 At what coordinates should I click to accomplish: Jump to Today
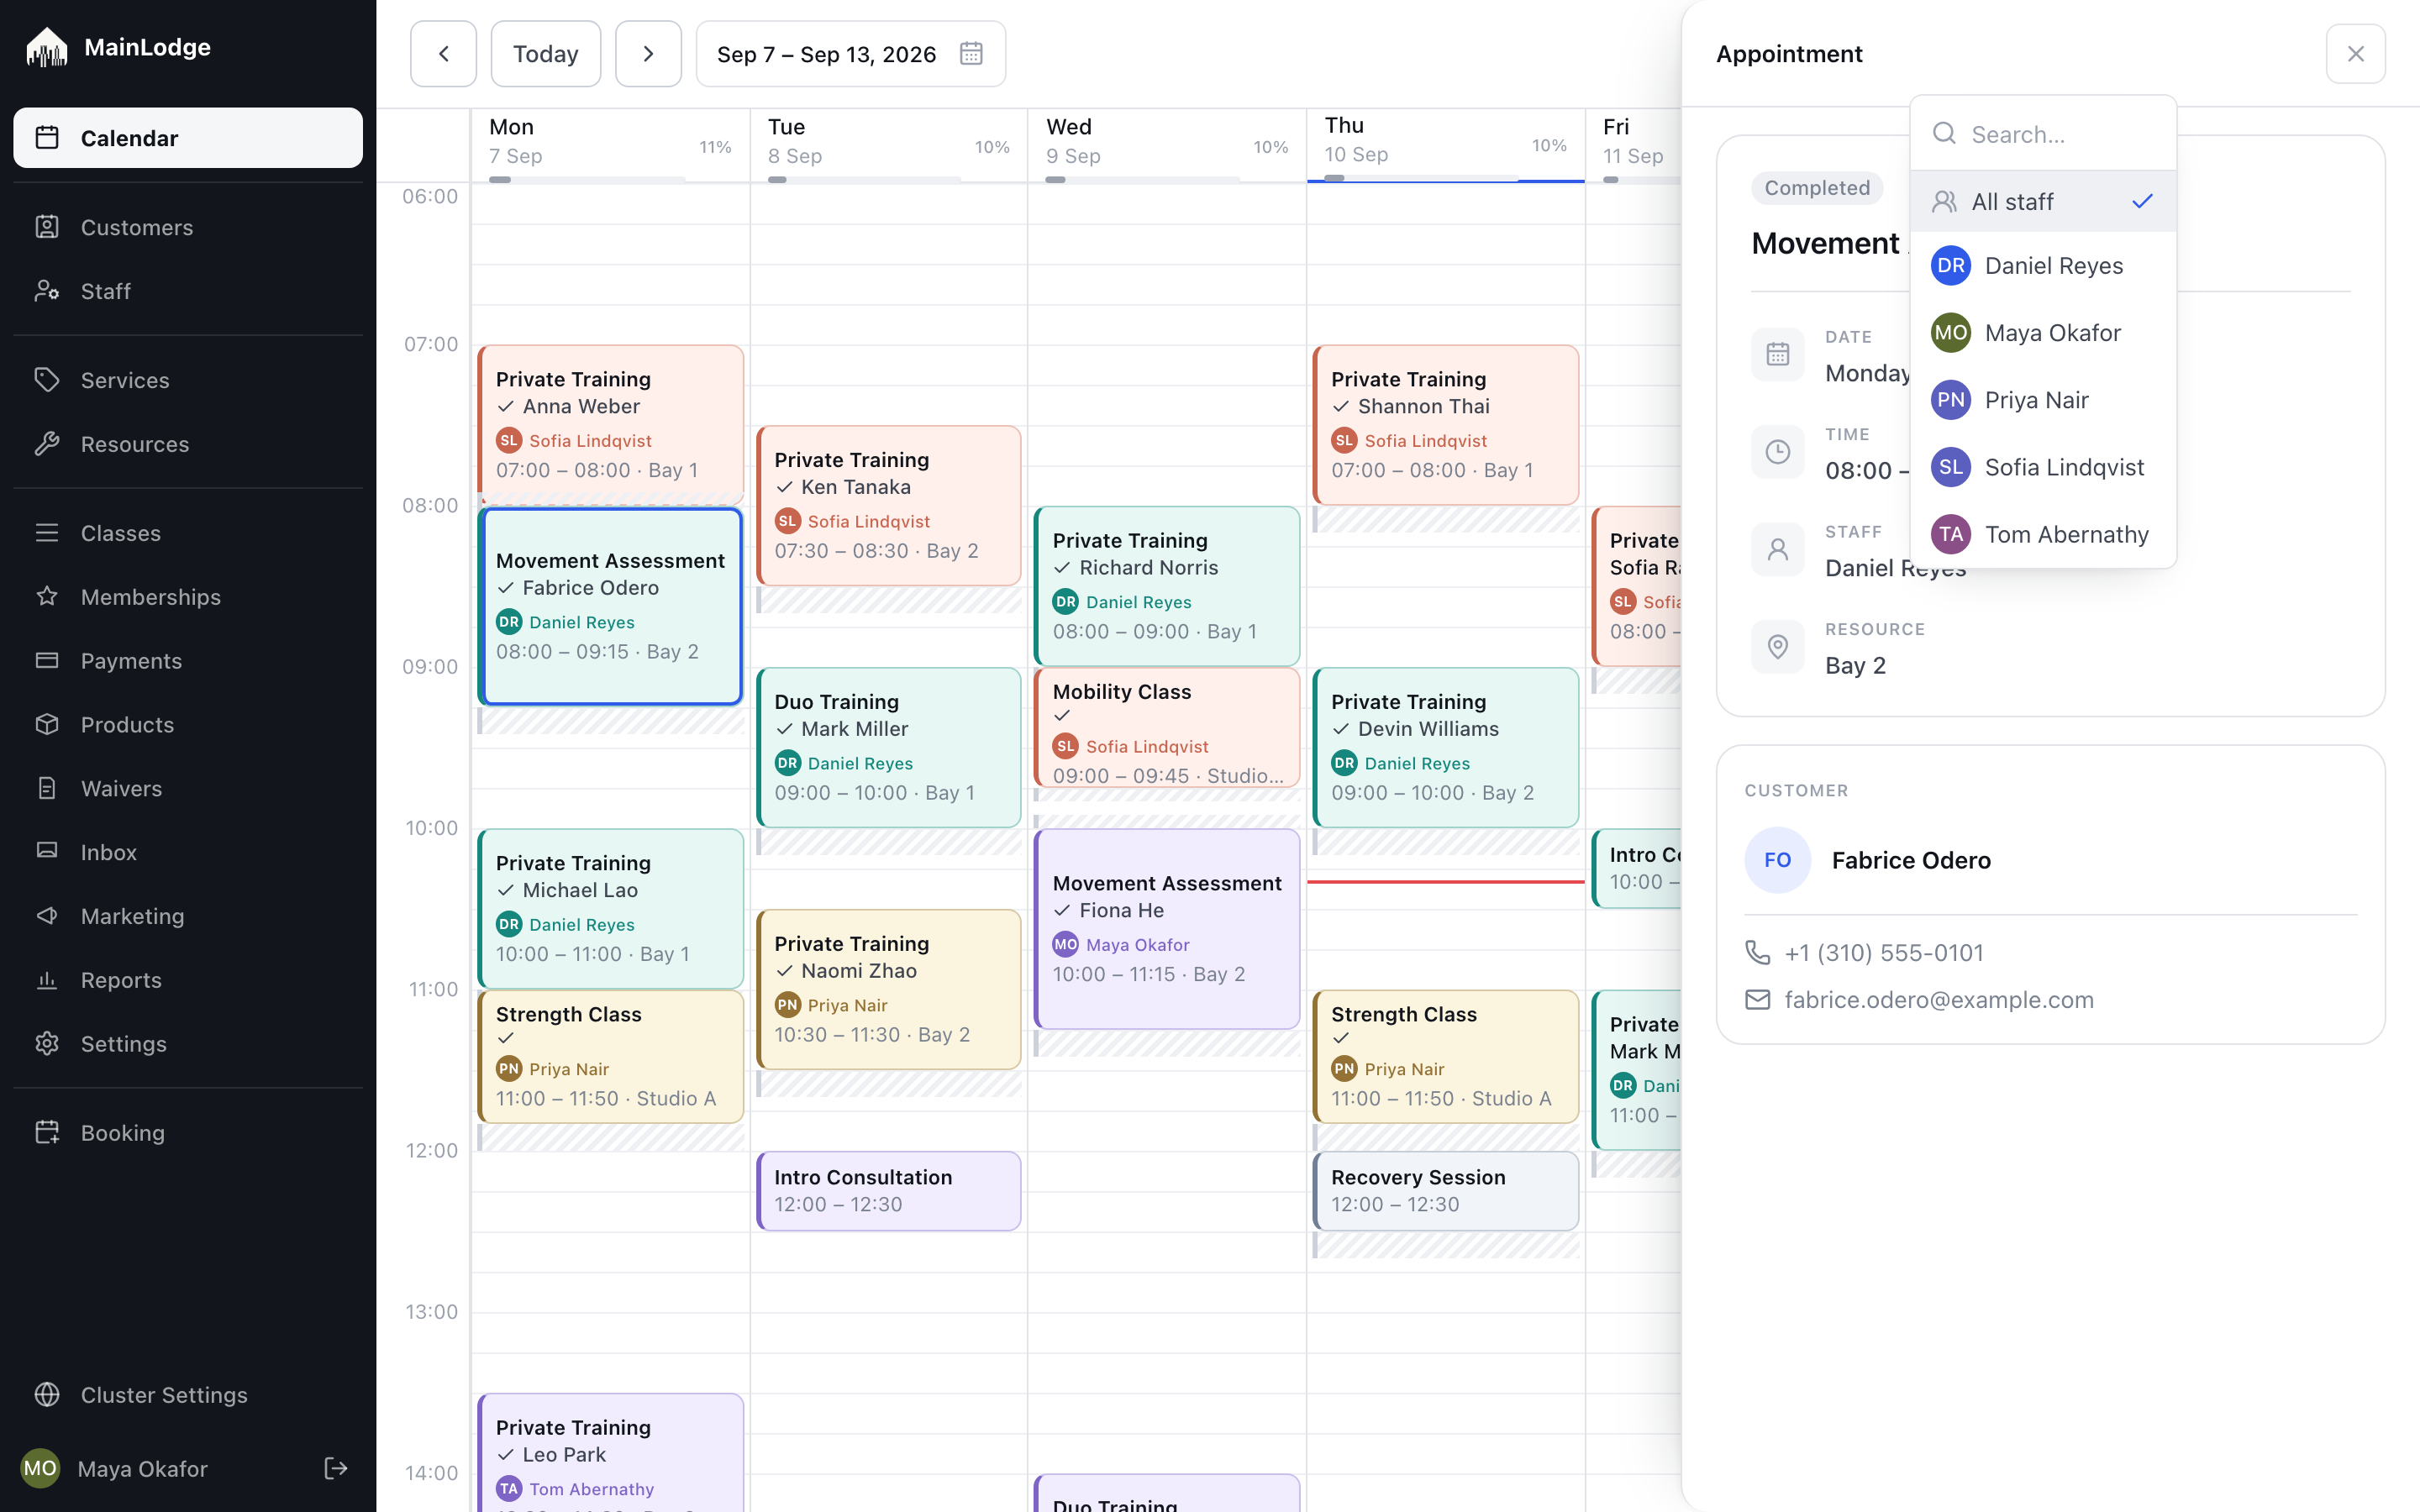tap(546, 54)
